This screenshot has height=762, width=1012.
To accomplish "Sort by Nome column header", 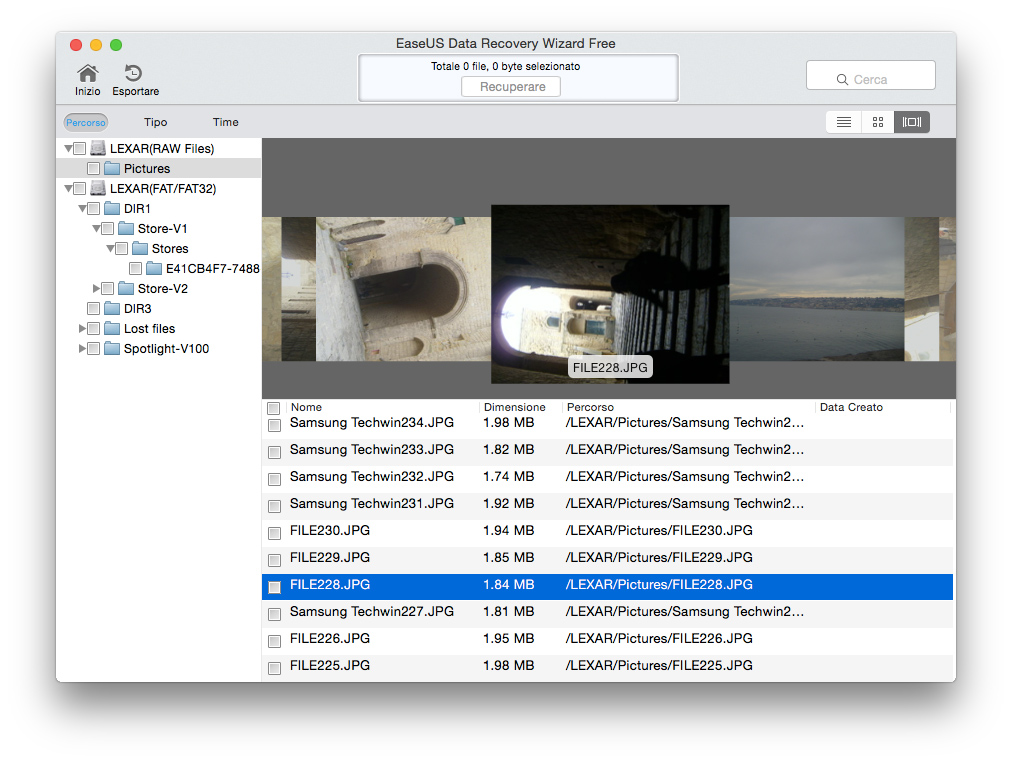I will coord(306,407).
